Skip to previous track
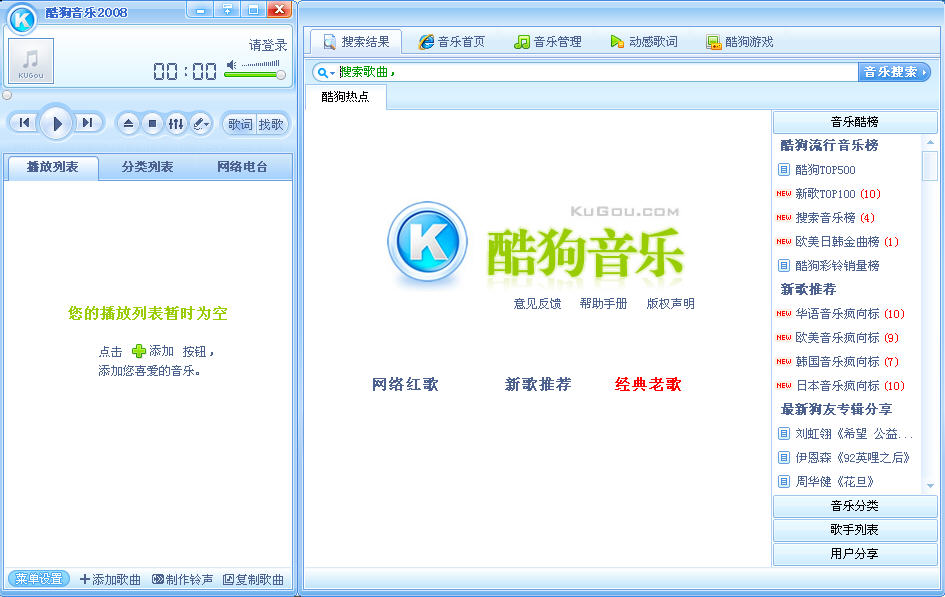Image resolution: width=945 pixels, height=597 pixels. click(24, 123)
